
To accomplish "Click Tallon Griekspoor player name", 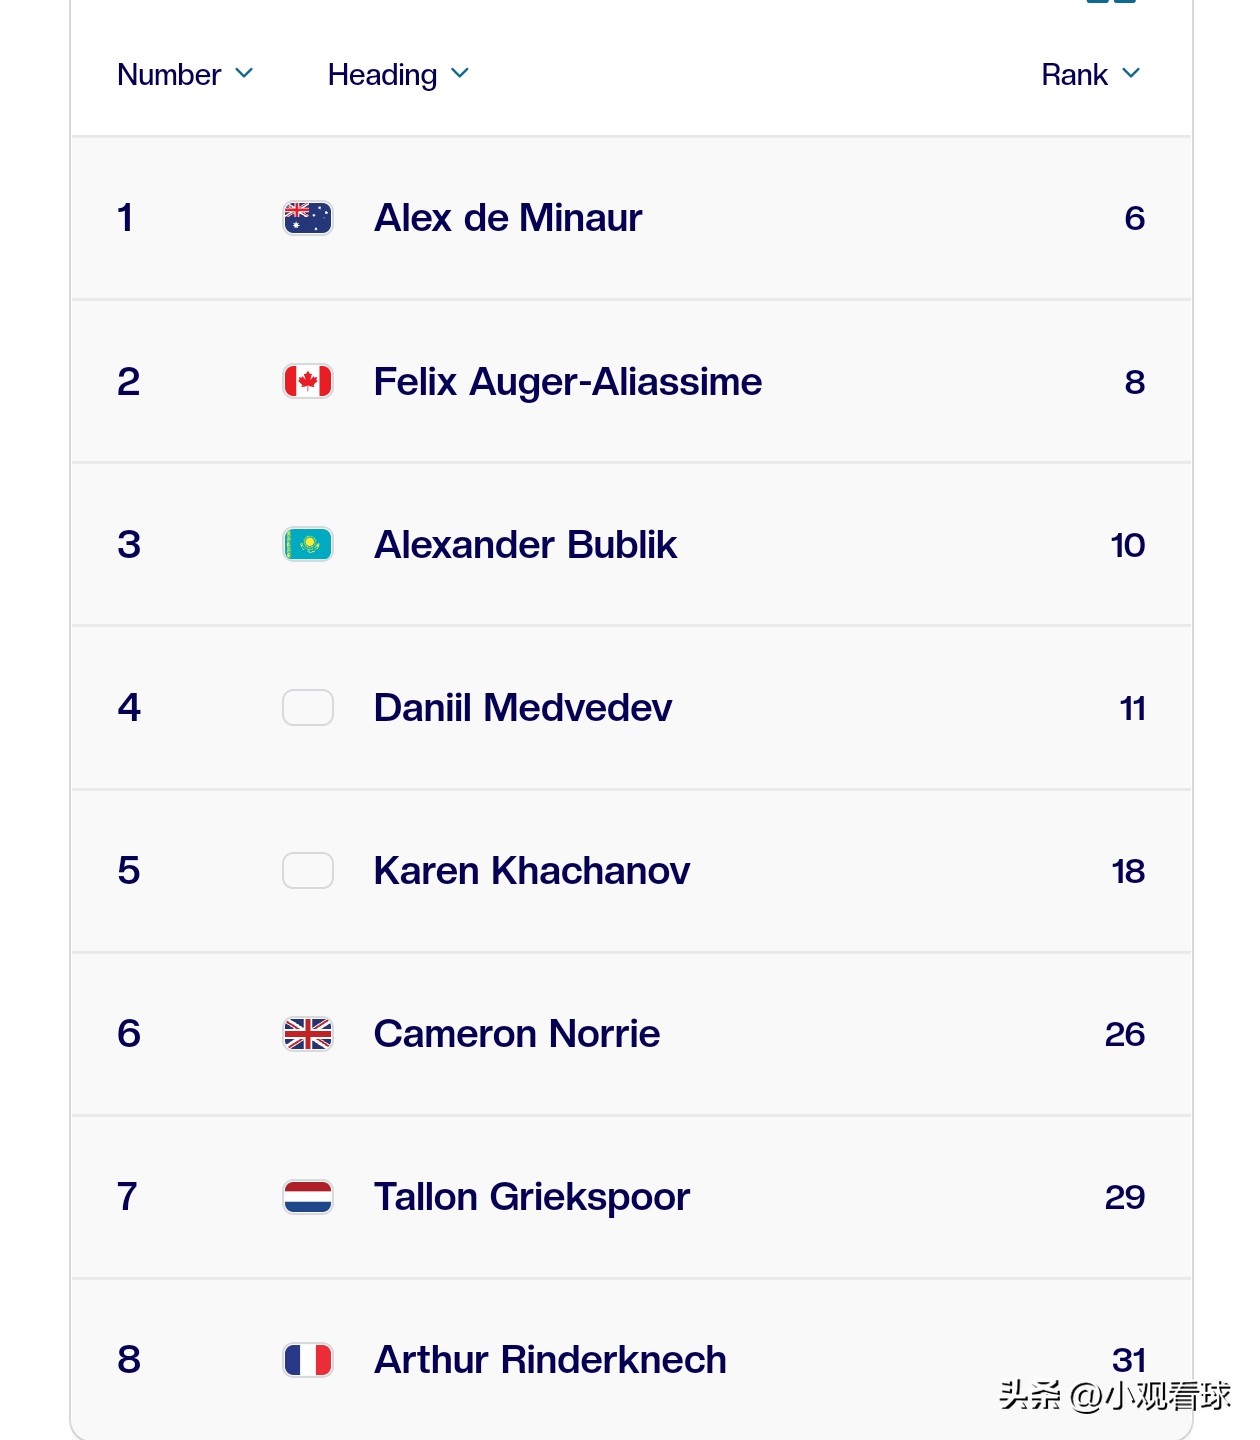I will (532, 1197).
